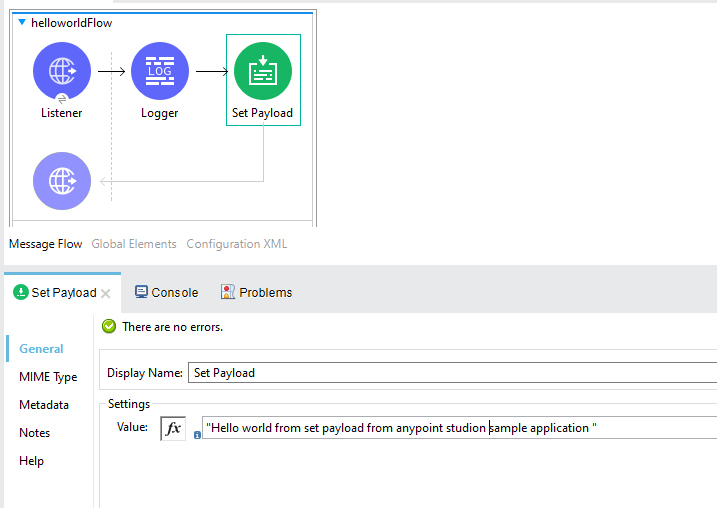Toggle the fx expression mode button

click(173, 428)
